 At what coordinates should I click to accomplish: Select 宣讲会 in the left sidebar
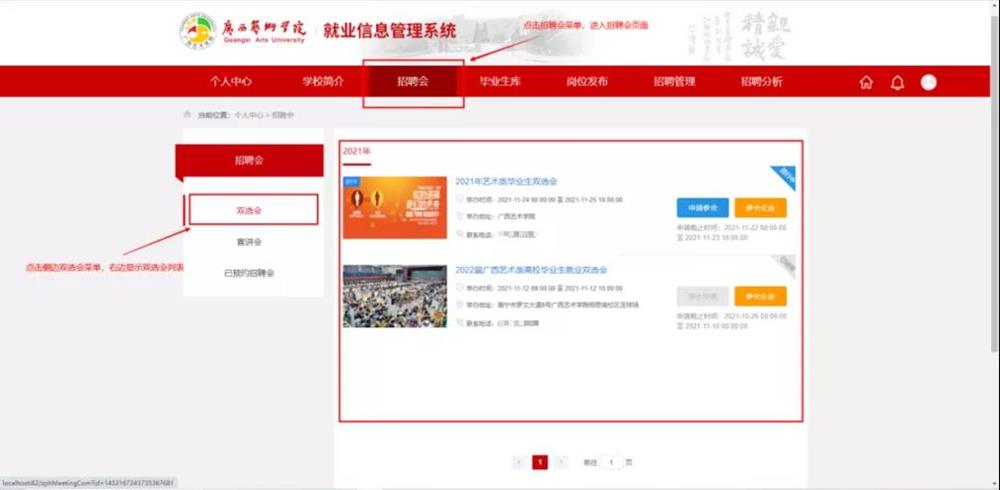click(250, 241)
